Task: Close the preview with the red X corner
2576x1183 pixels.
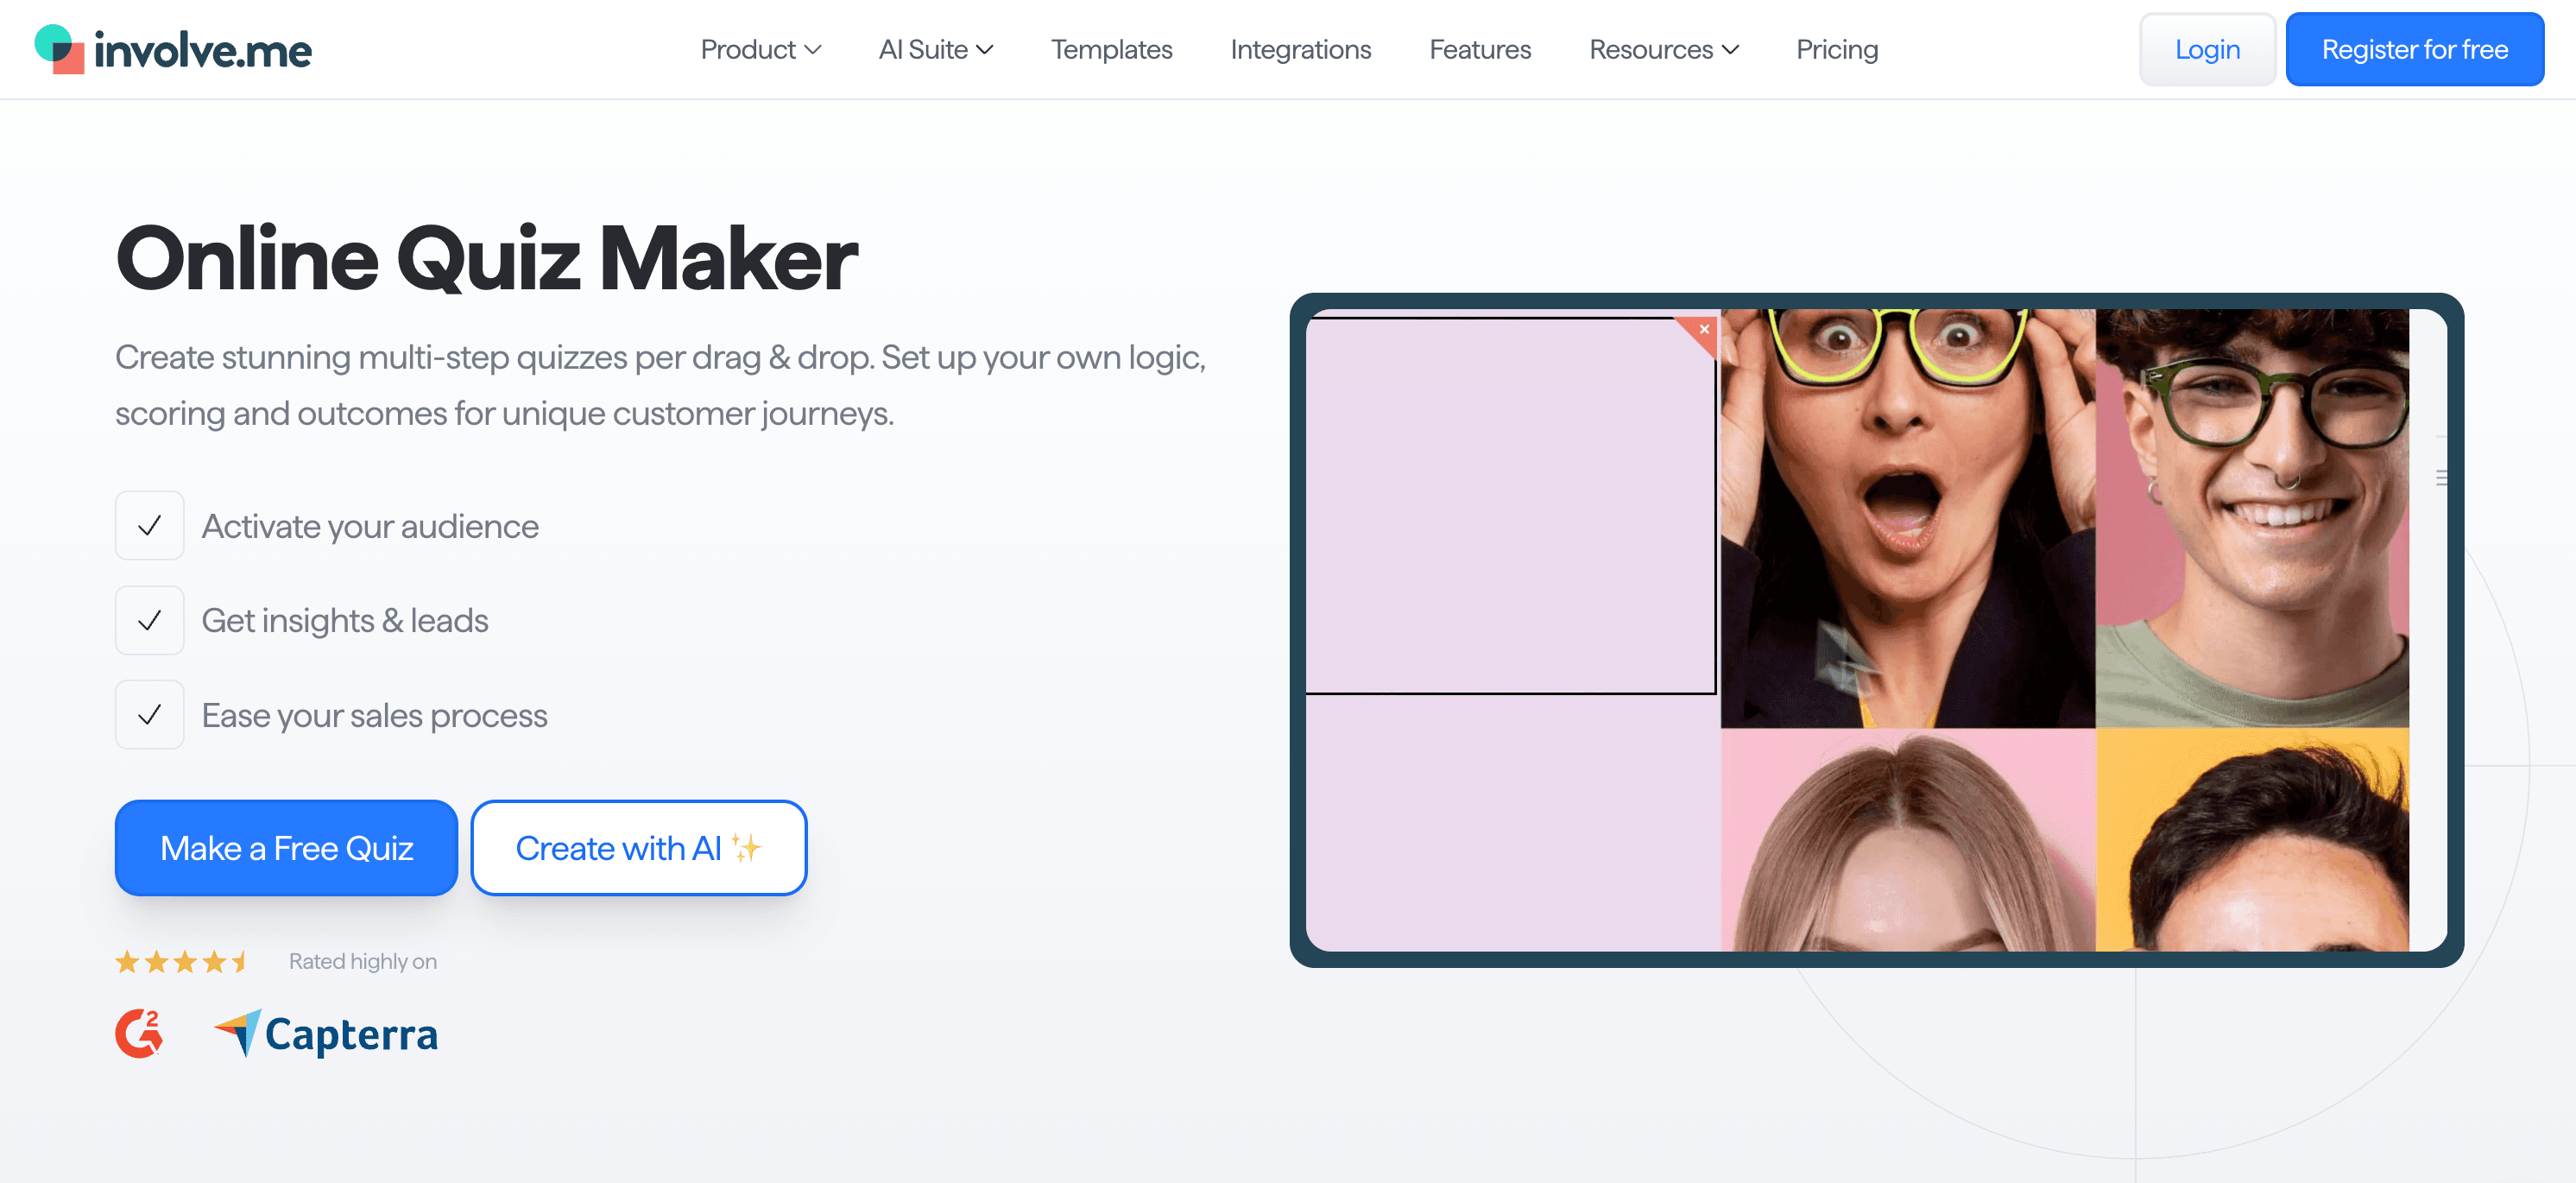Action: coord(1703,330)
